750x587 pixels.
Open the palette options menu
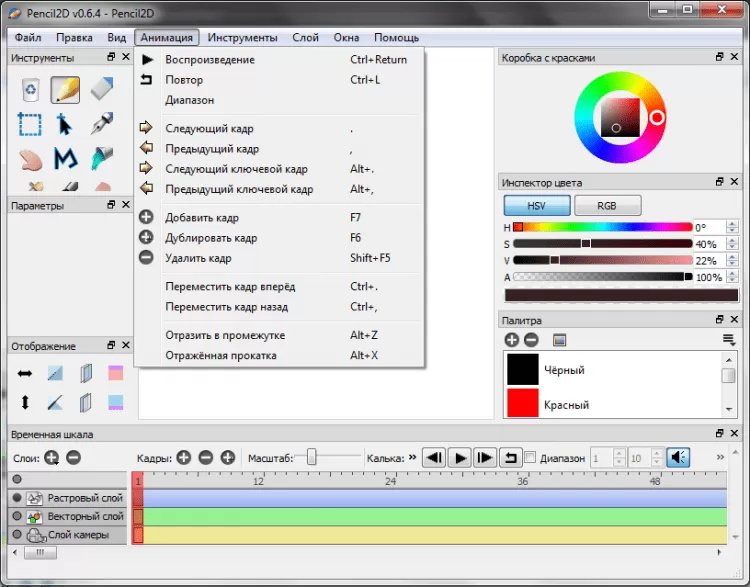[729, 340]
